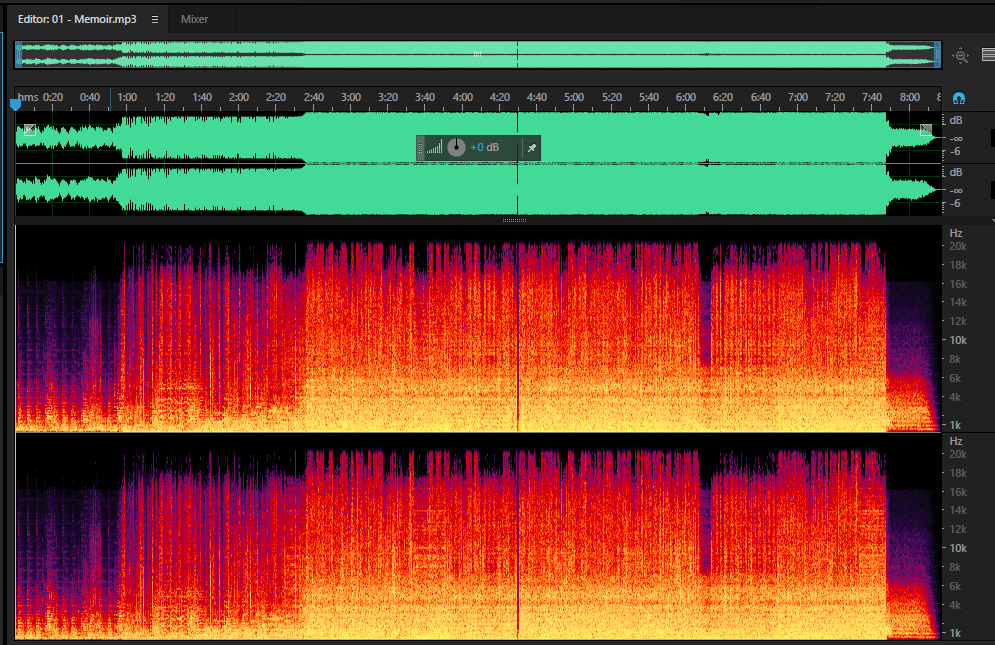Viewport: 995px width, 645px height.
Task: Pin the volume HUD with the pushpin icon
Action: [532, 148]
